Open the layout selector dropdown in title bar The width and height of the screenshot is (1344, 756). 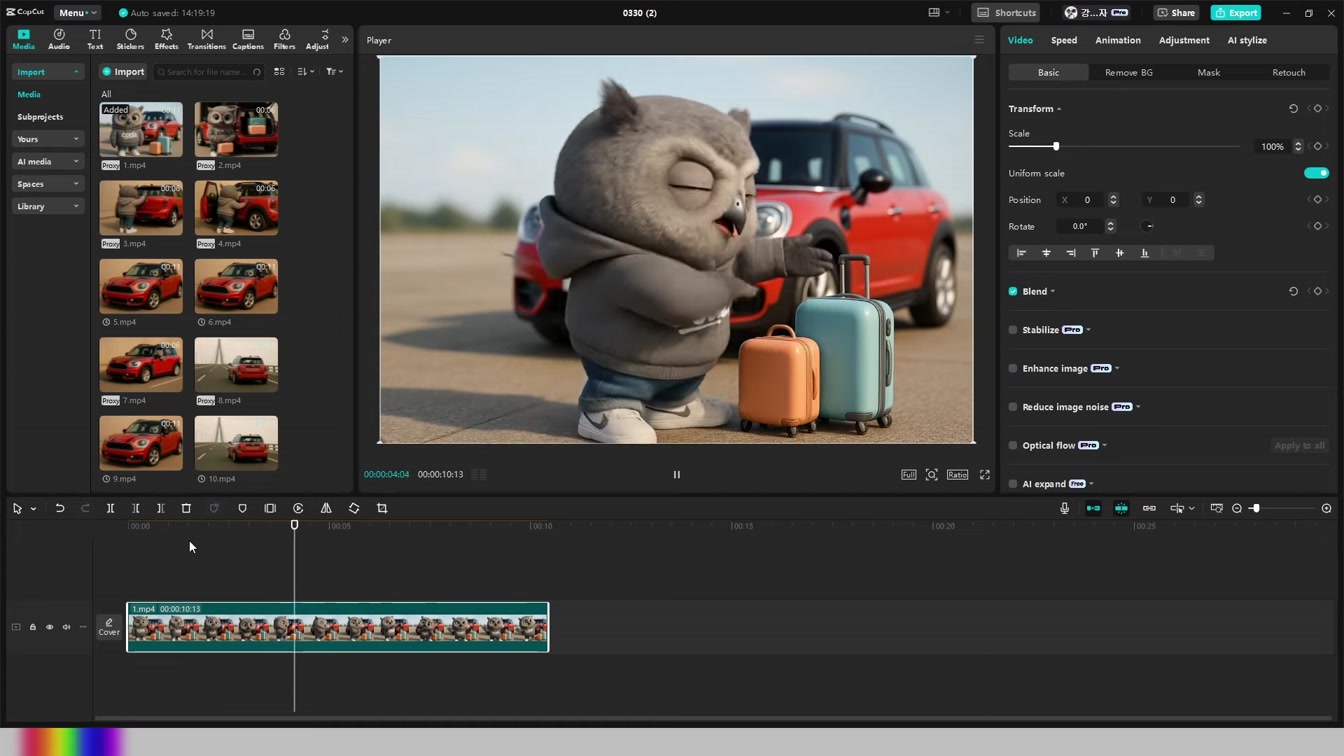(938, 13)
